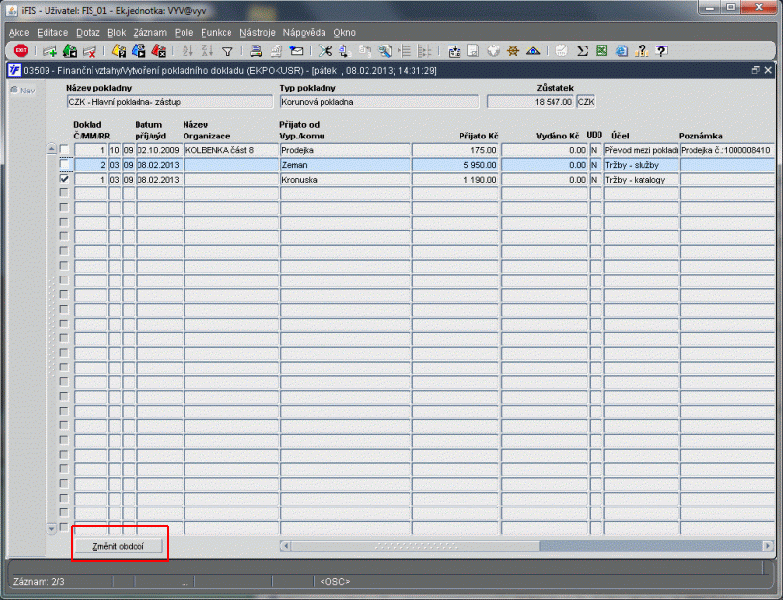783x600 pixels.
Task: Tick the checkbox for KOLBENKA část 8 row
Action: point(64,149)
